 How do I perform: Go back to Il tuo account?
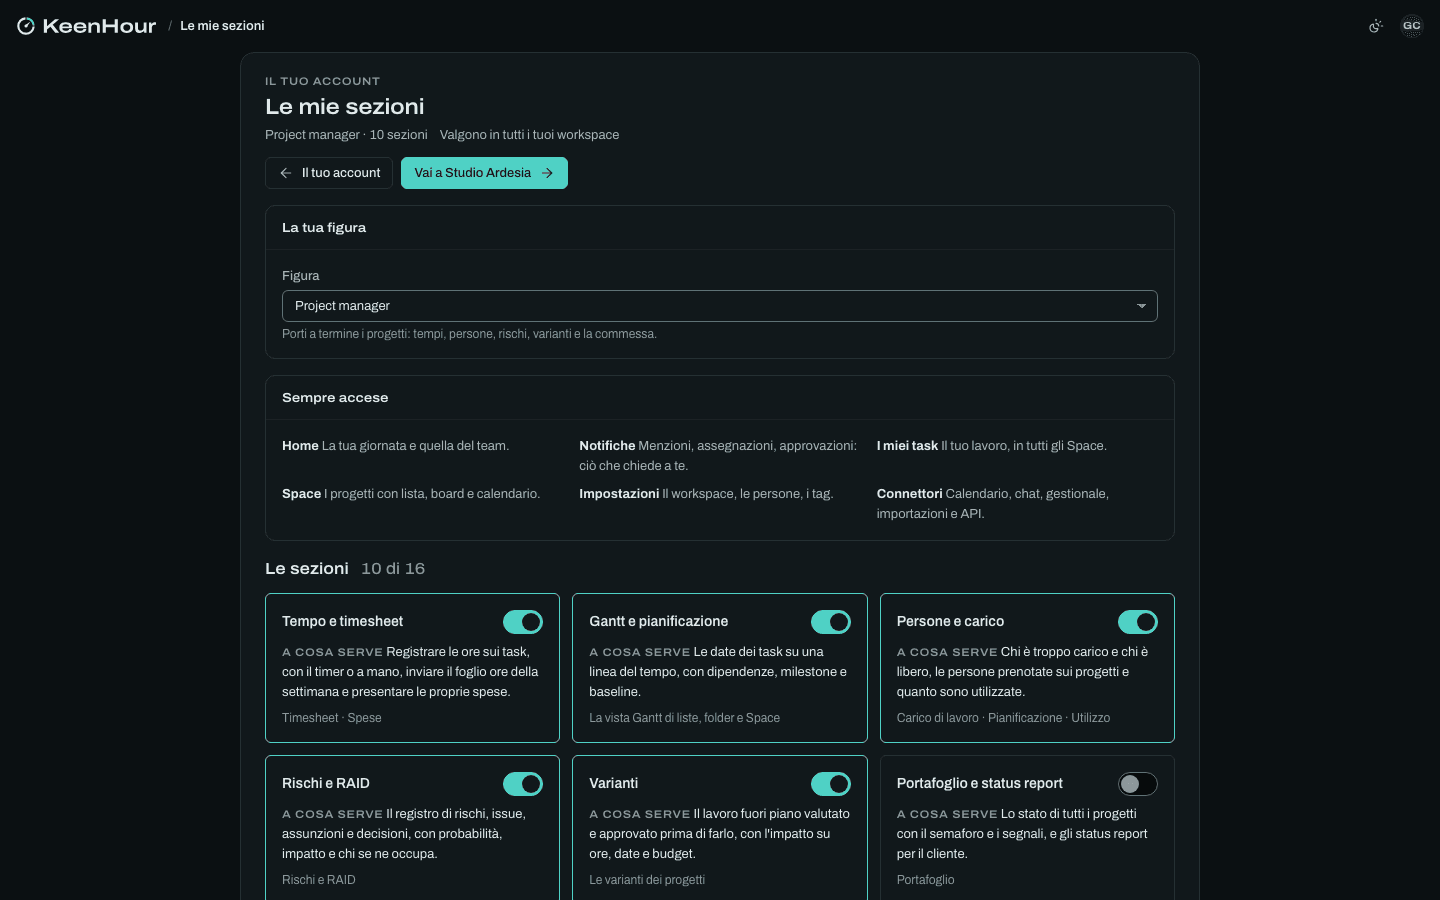point(329,173)
